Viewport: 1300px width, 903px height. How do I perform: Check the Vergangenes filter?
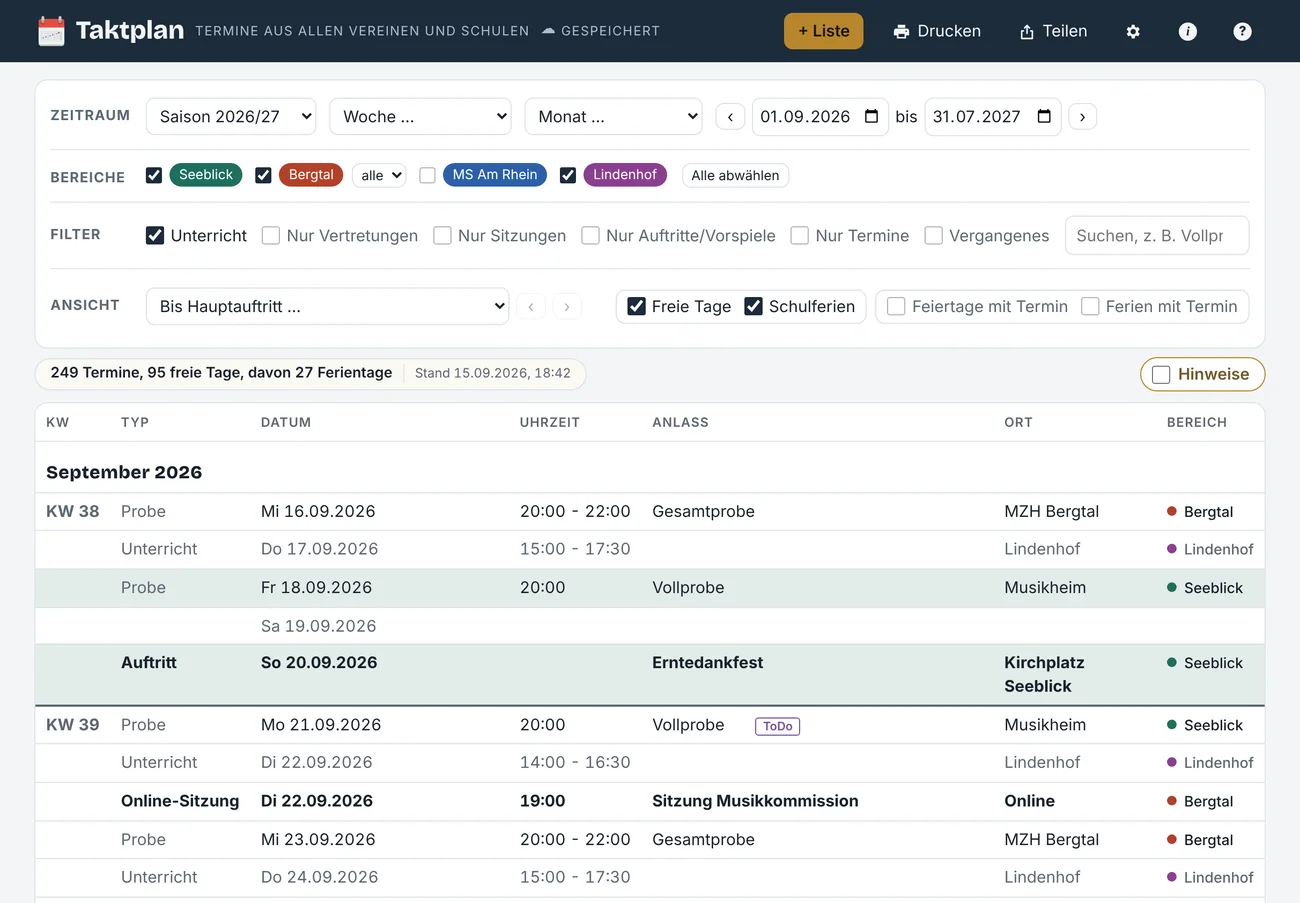(933, 236)
